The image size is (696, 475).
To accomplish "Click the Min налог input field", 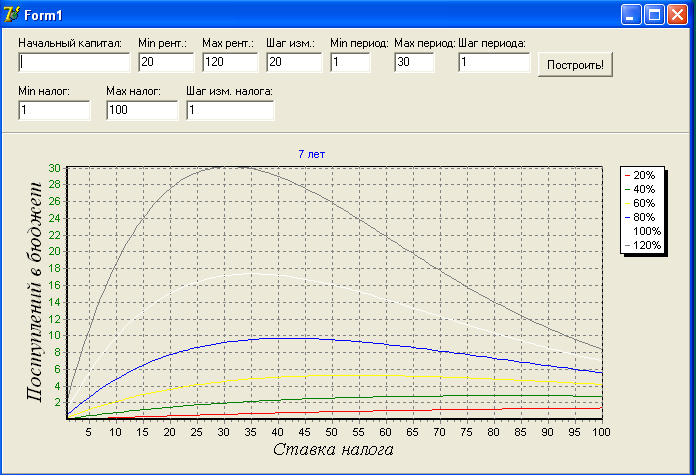I will point(54,110).
